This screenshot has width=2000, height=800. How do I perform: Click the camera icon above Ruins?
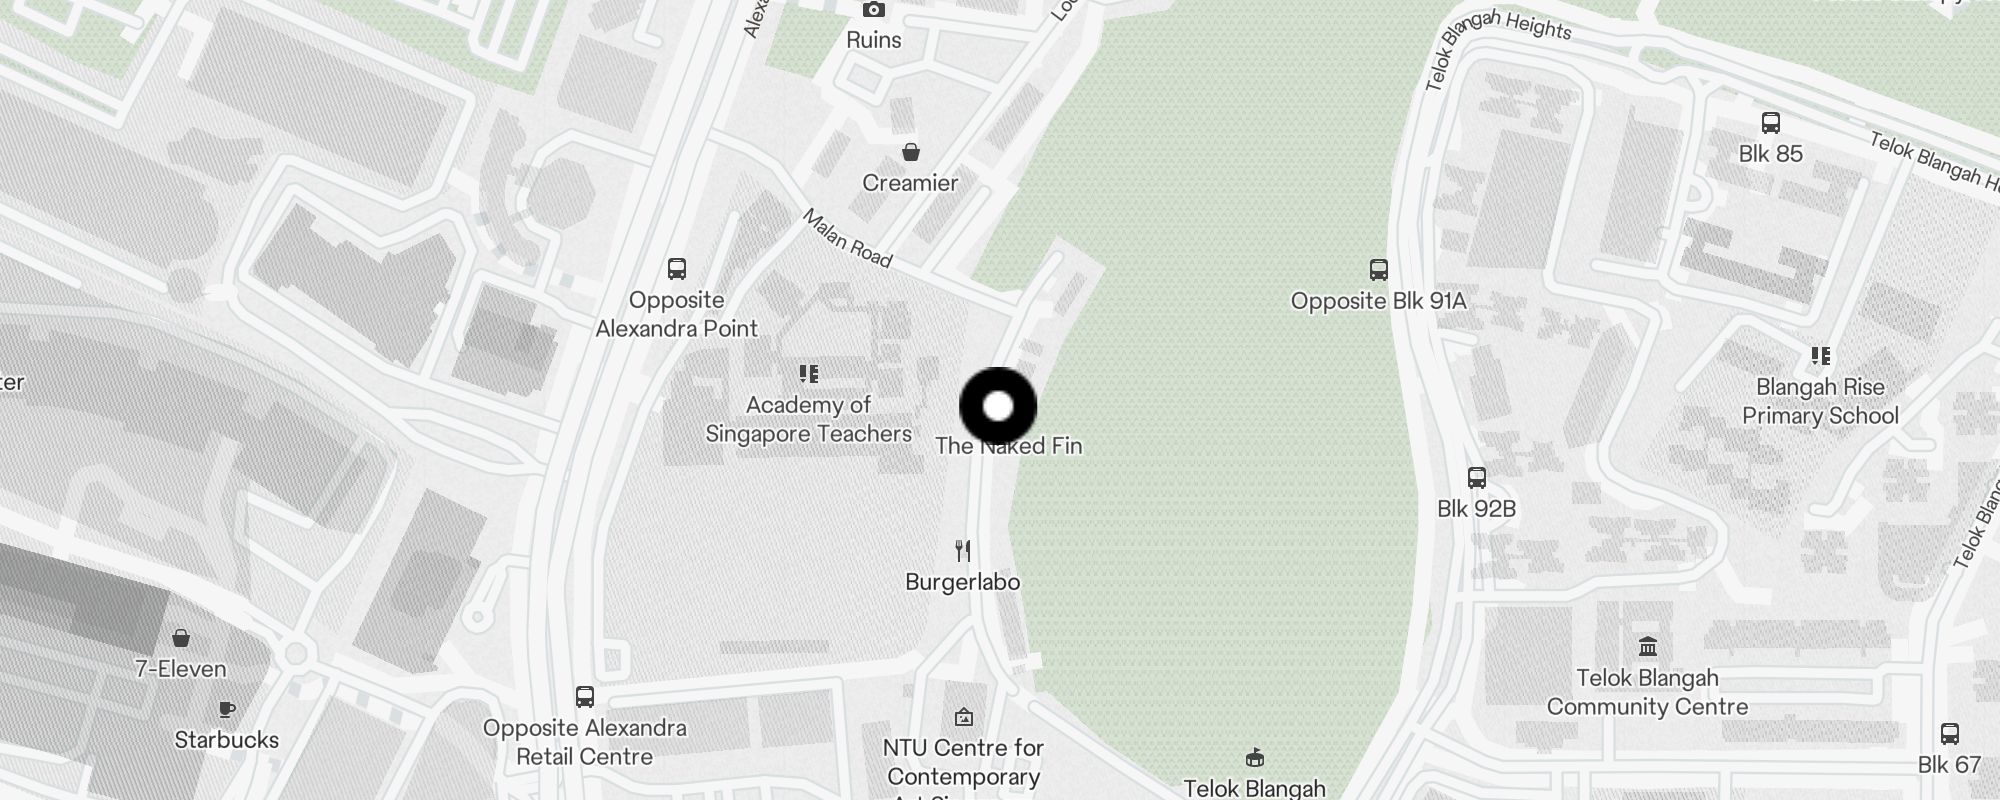[874, 10]
